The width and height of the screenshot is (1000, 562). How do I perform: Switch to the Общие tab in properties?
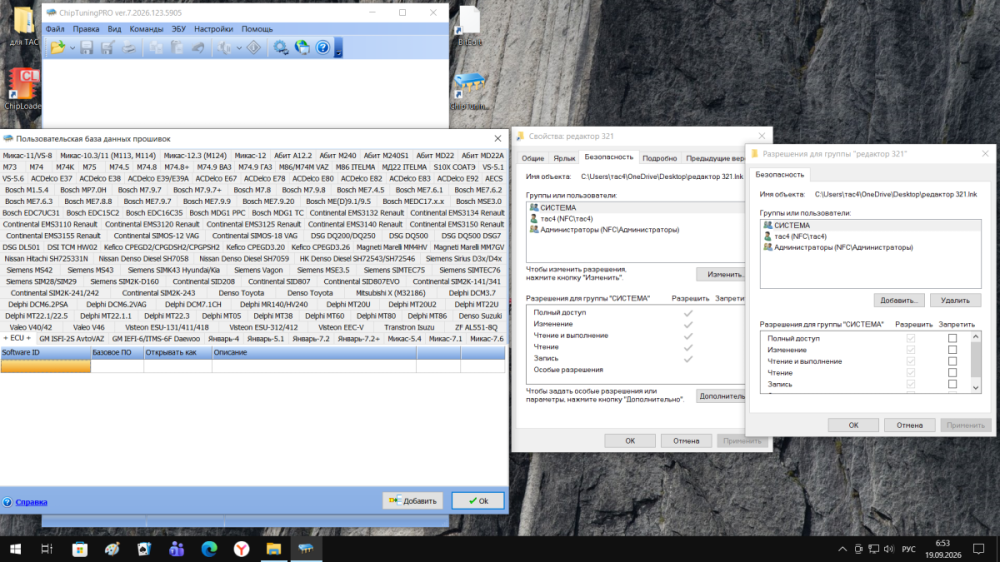coord(533,158)
